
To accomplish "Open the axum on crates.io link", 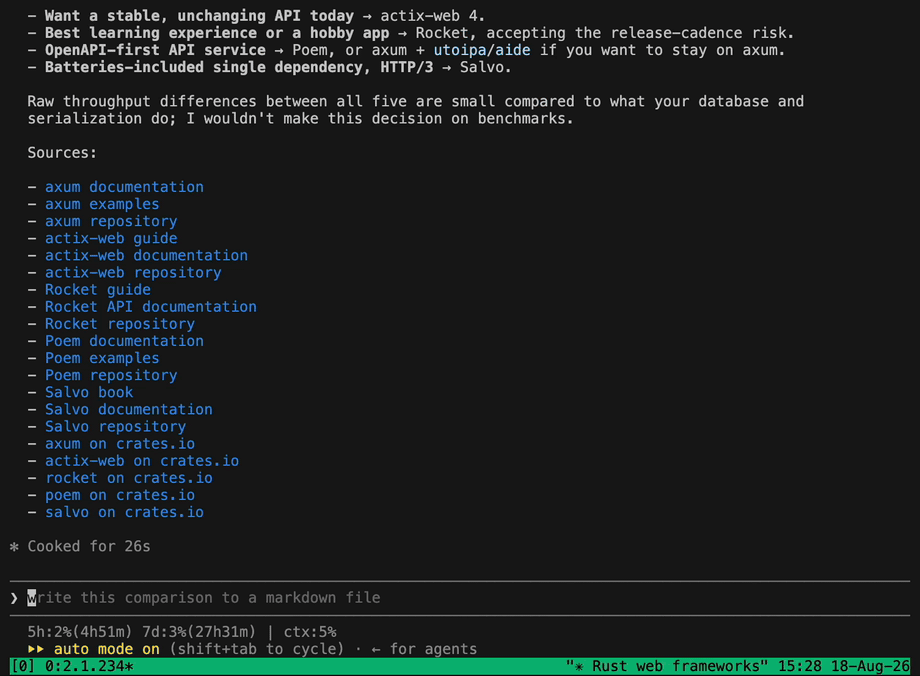I will (x=120, y=444).
